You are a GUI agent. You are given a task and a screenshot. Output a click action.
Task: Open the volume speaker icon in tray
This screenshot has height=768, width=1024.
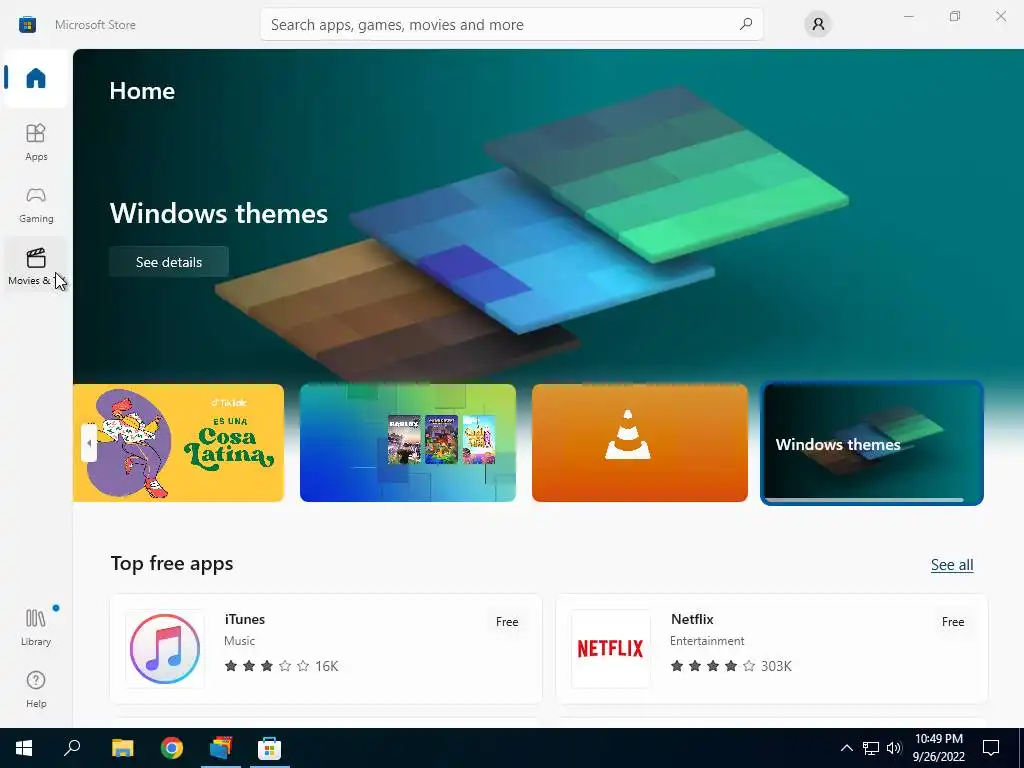(894, 748)
